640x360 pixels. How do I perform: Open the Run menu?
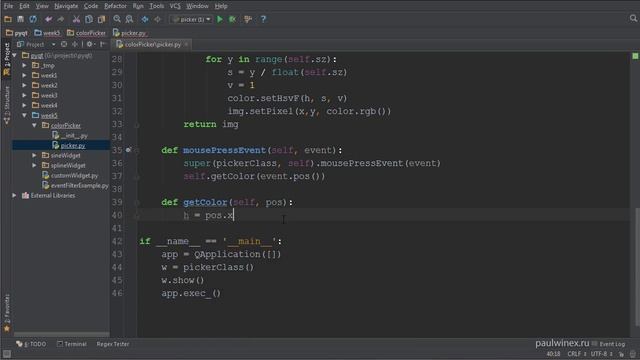tap(138, 6)
